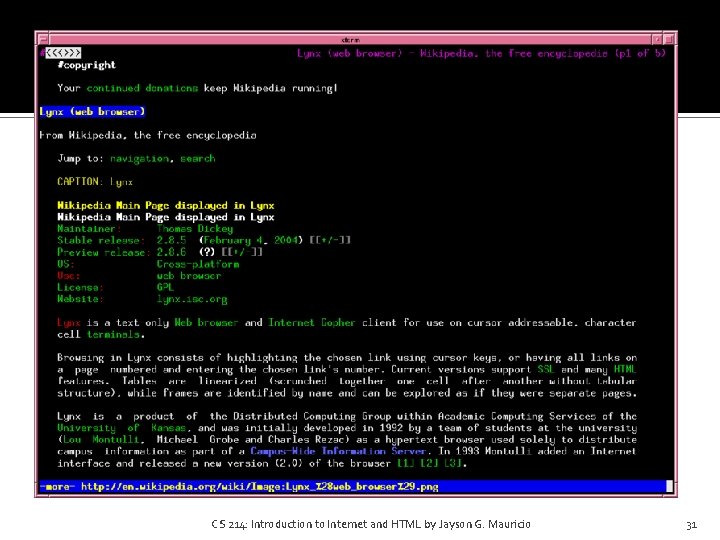Viewport: 720px width, 540px height.
Task: Visit the "lynx.isc.org" website link
Action: (192, 299)
